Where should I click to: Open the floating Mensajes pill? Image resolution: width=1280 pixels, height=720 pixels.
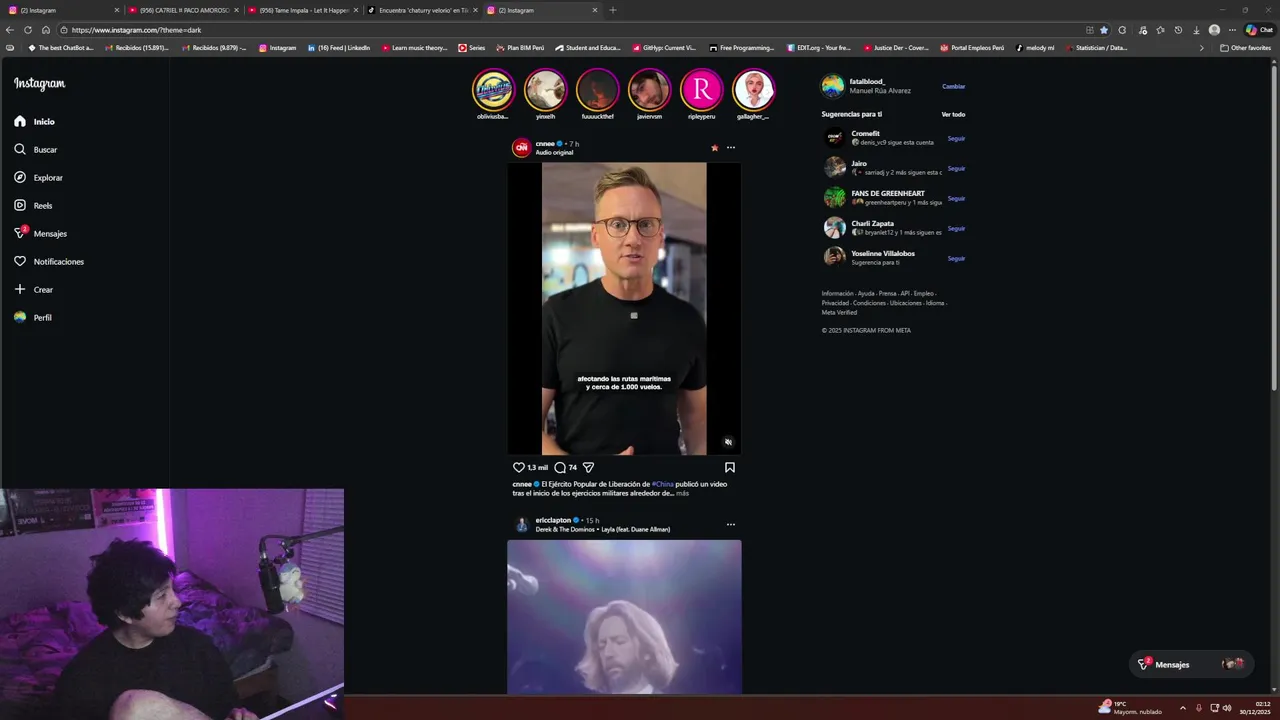click(1191, 664)
